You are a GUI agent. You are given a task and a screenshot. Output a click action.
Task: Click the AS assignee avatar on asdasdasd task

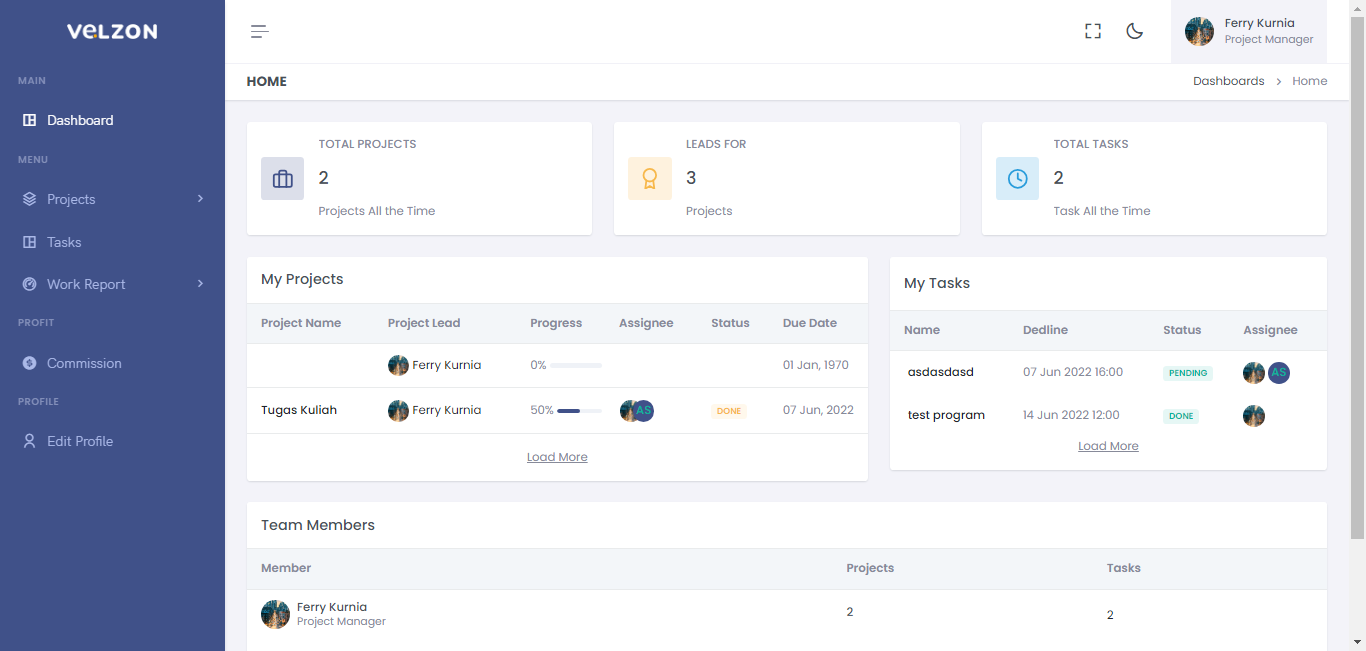(x=1279, y=373)
